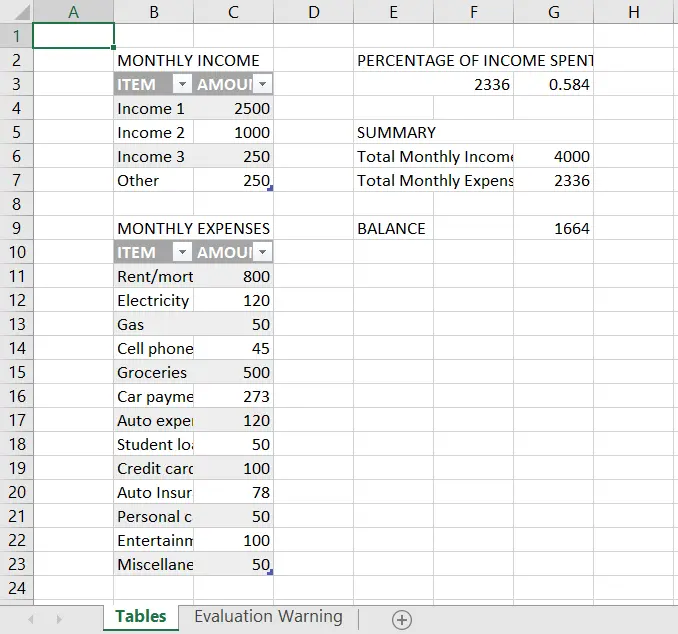Select the Auto Insurance cell
The image size is (678, 634).
click(154, 492)
